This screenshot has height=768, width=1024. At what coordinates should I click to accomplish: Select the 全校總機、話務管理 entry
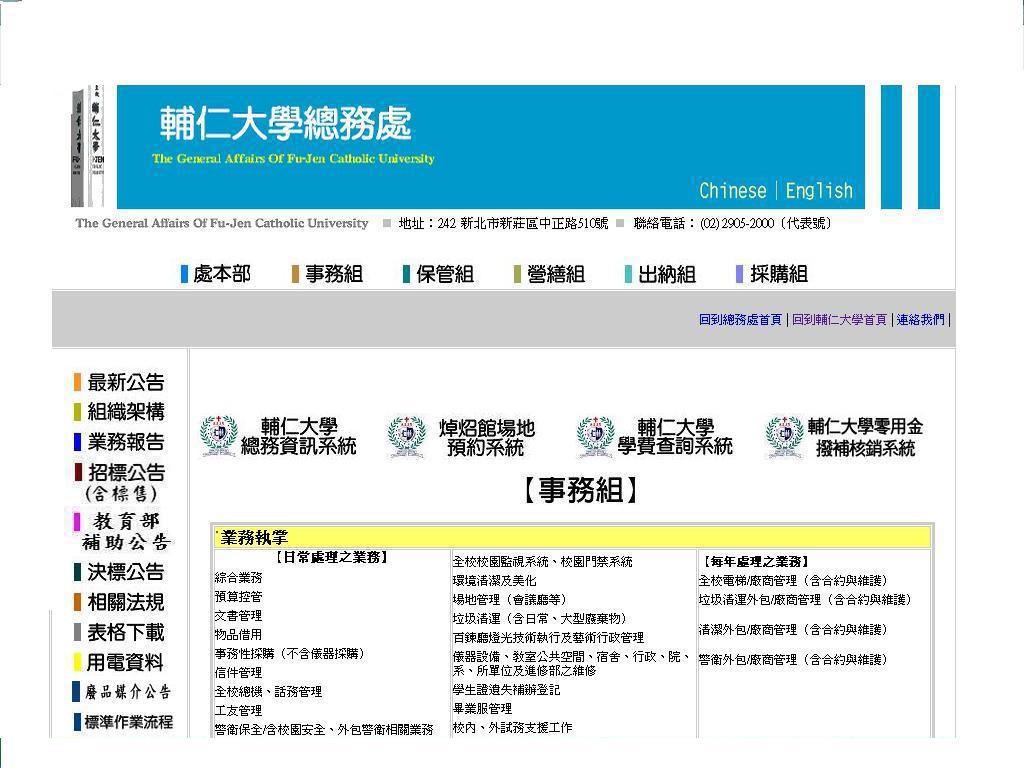[x=268, y=692]
